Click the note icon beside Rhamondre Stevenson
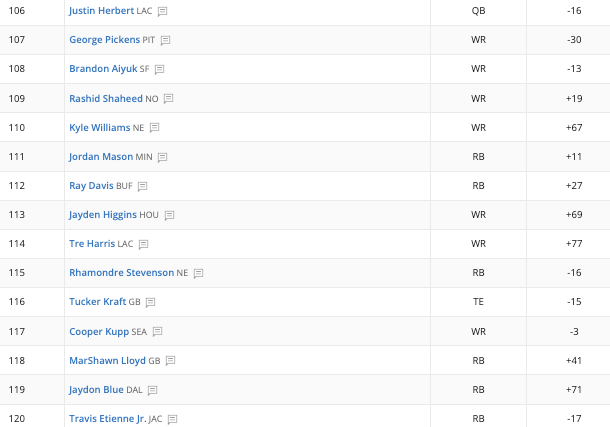This screenshot has width=610, height=427. tap(198, 273)
